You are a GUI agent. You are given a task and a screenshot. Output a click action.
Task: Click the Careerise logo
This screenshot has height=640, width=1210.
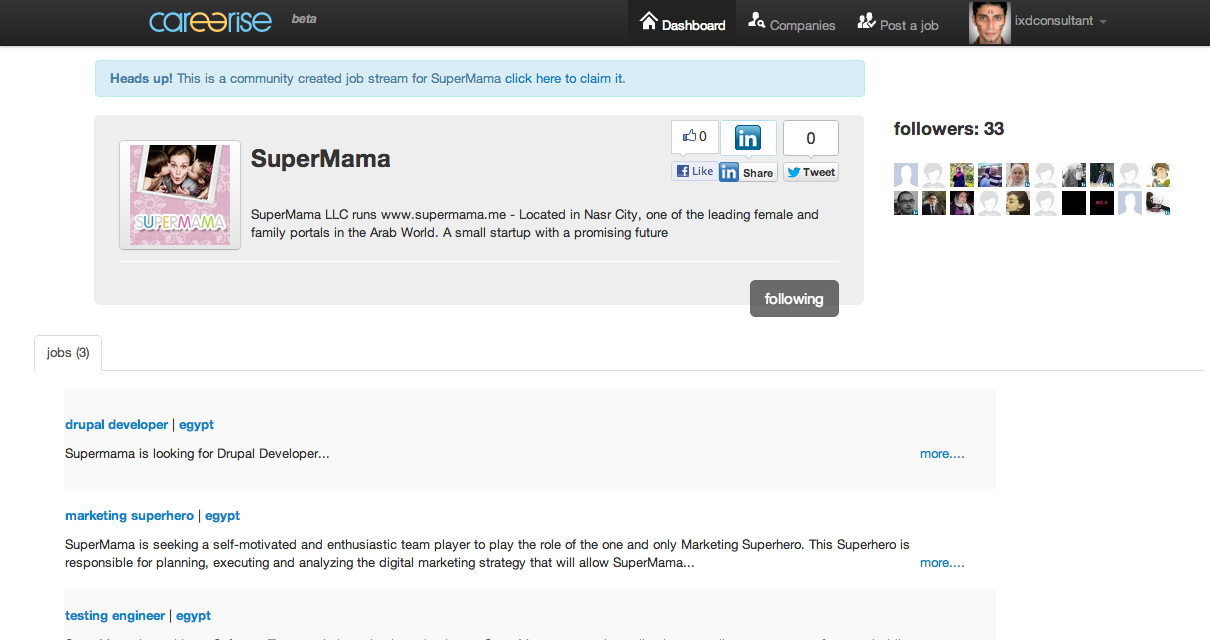pos(210,21)
